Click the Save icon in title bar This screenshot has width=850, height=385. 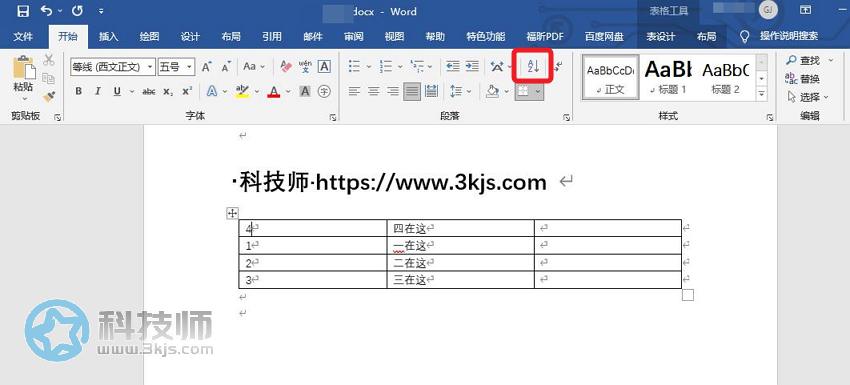point(23,10)
